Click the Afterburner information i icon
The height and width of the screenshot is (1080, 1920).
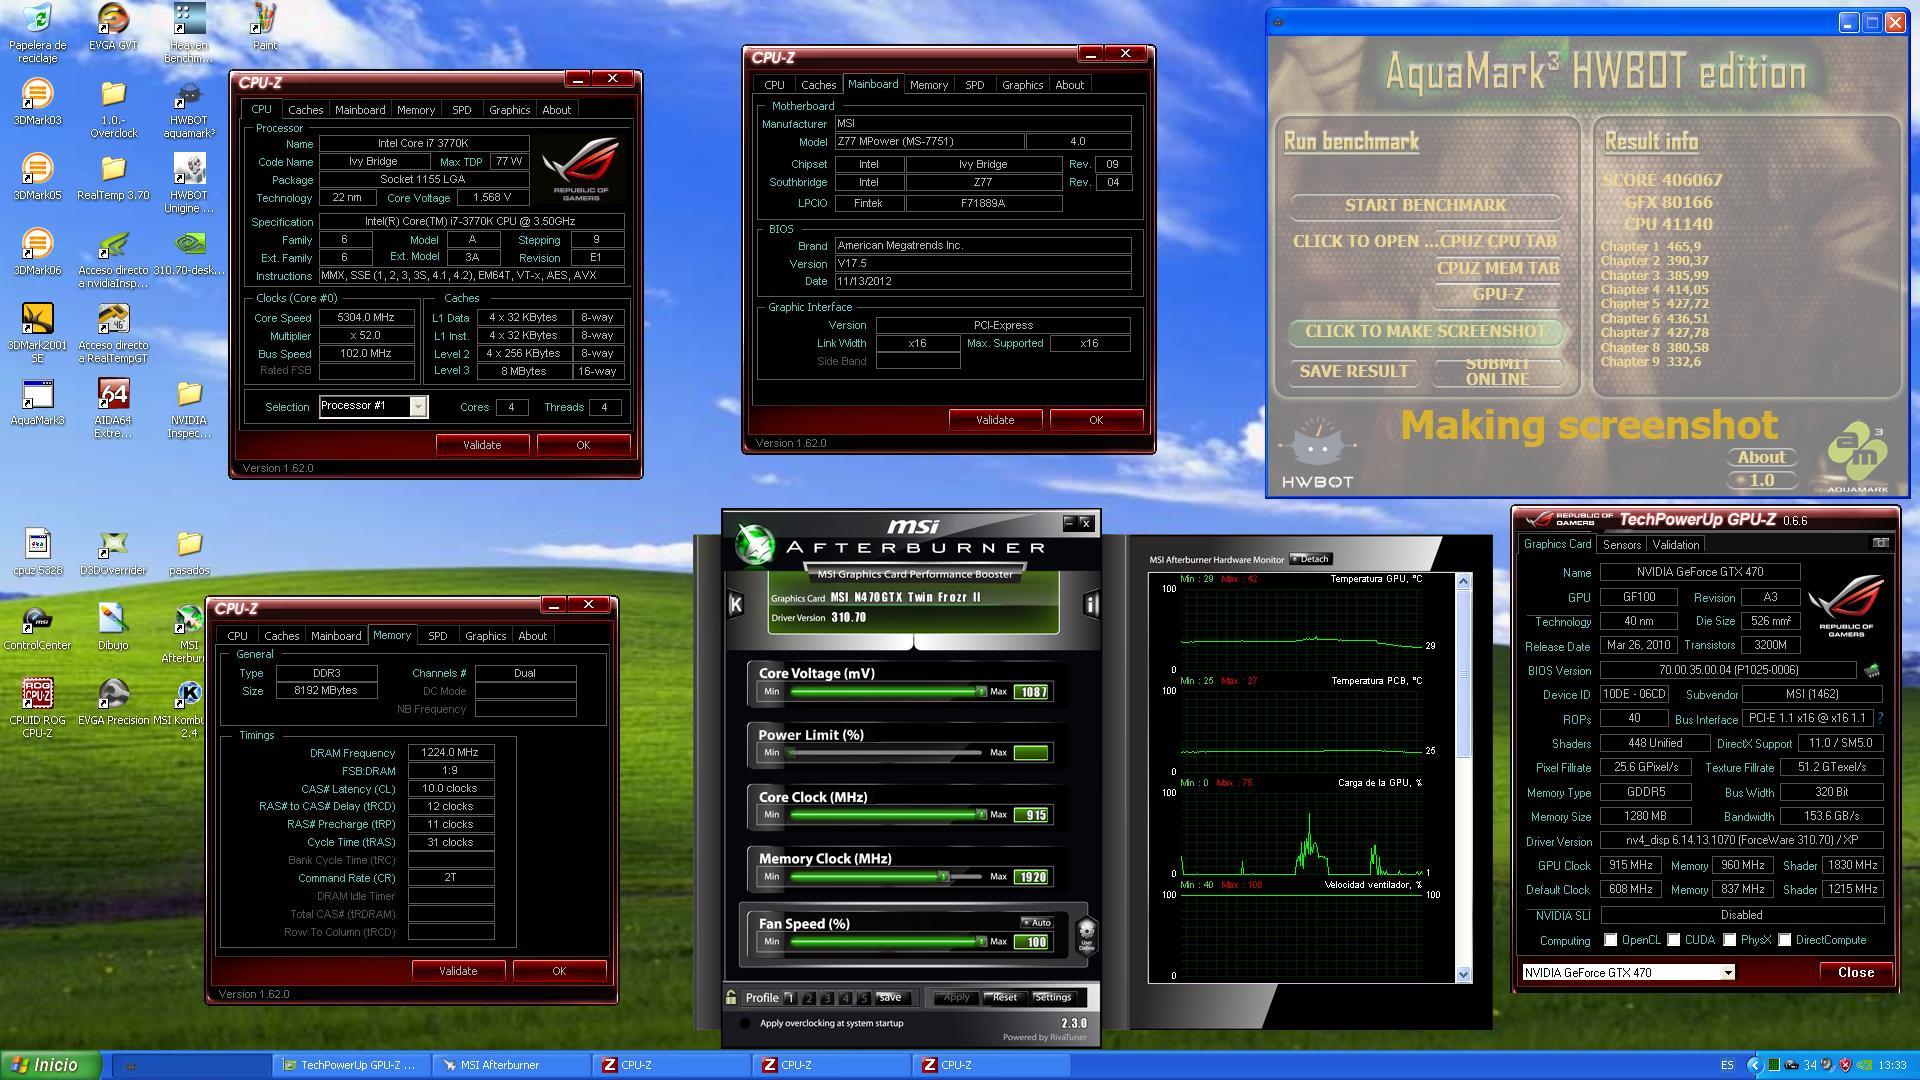[x=1091, y=603]
